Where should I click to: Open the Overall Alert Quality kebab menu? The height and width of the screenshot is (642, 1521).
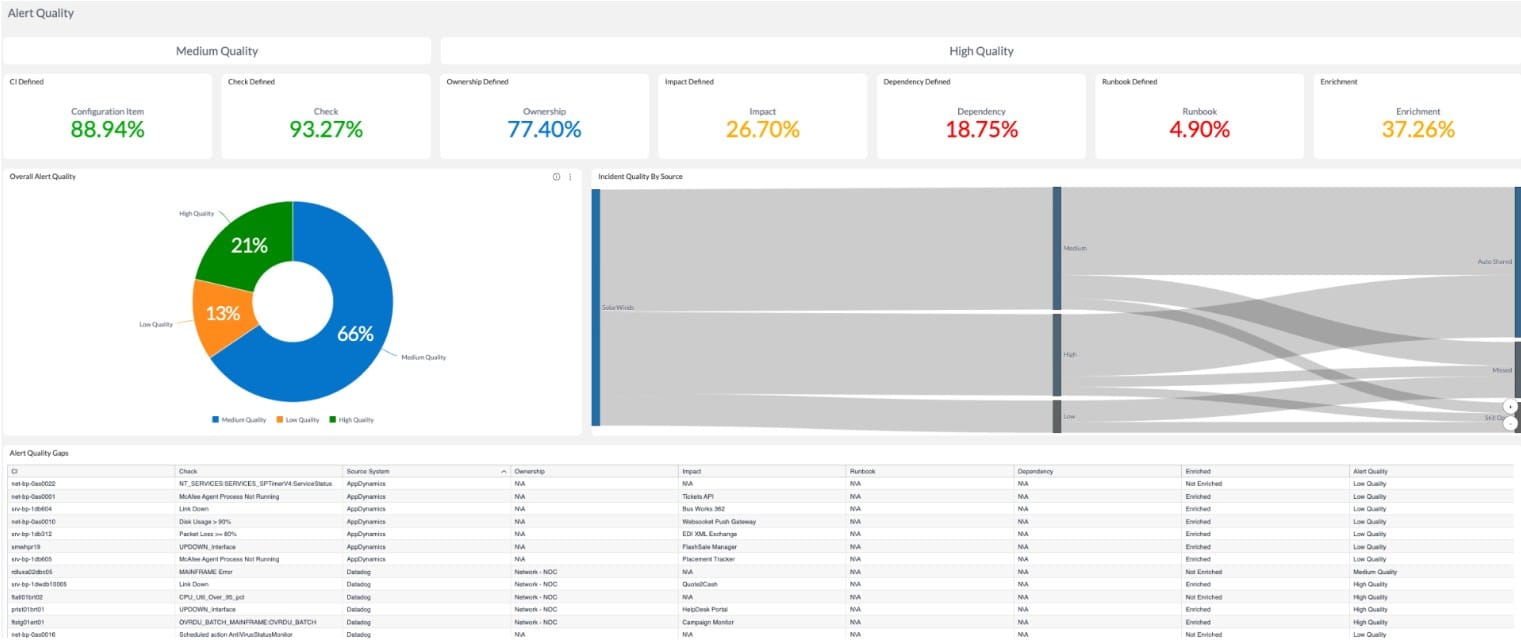coord(570,177)
